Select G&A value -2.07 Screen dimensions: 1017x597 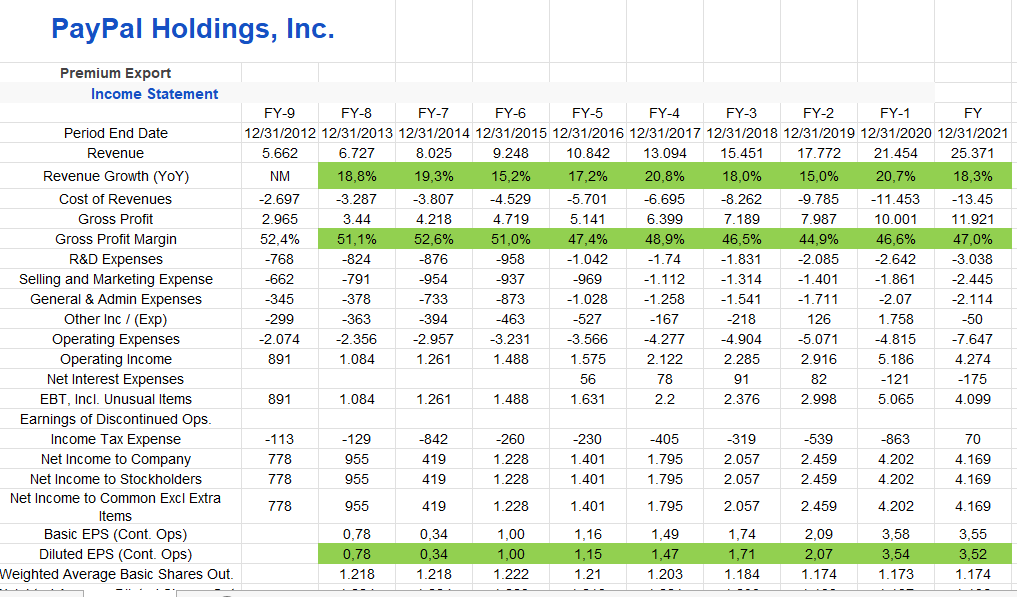coord(896,300)
